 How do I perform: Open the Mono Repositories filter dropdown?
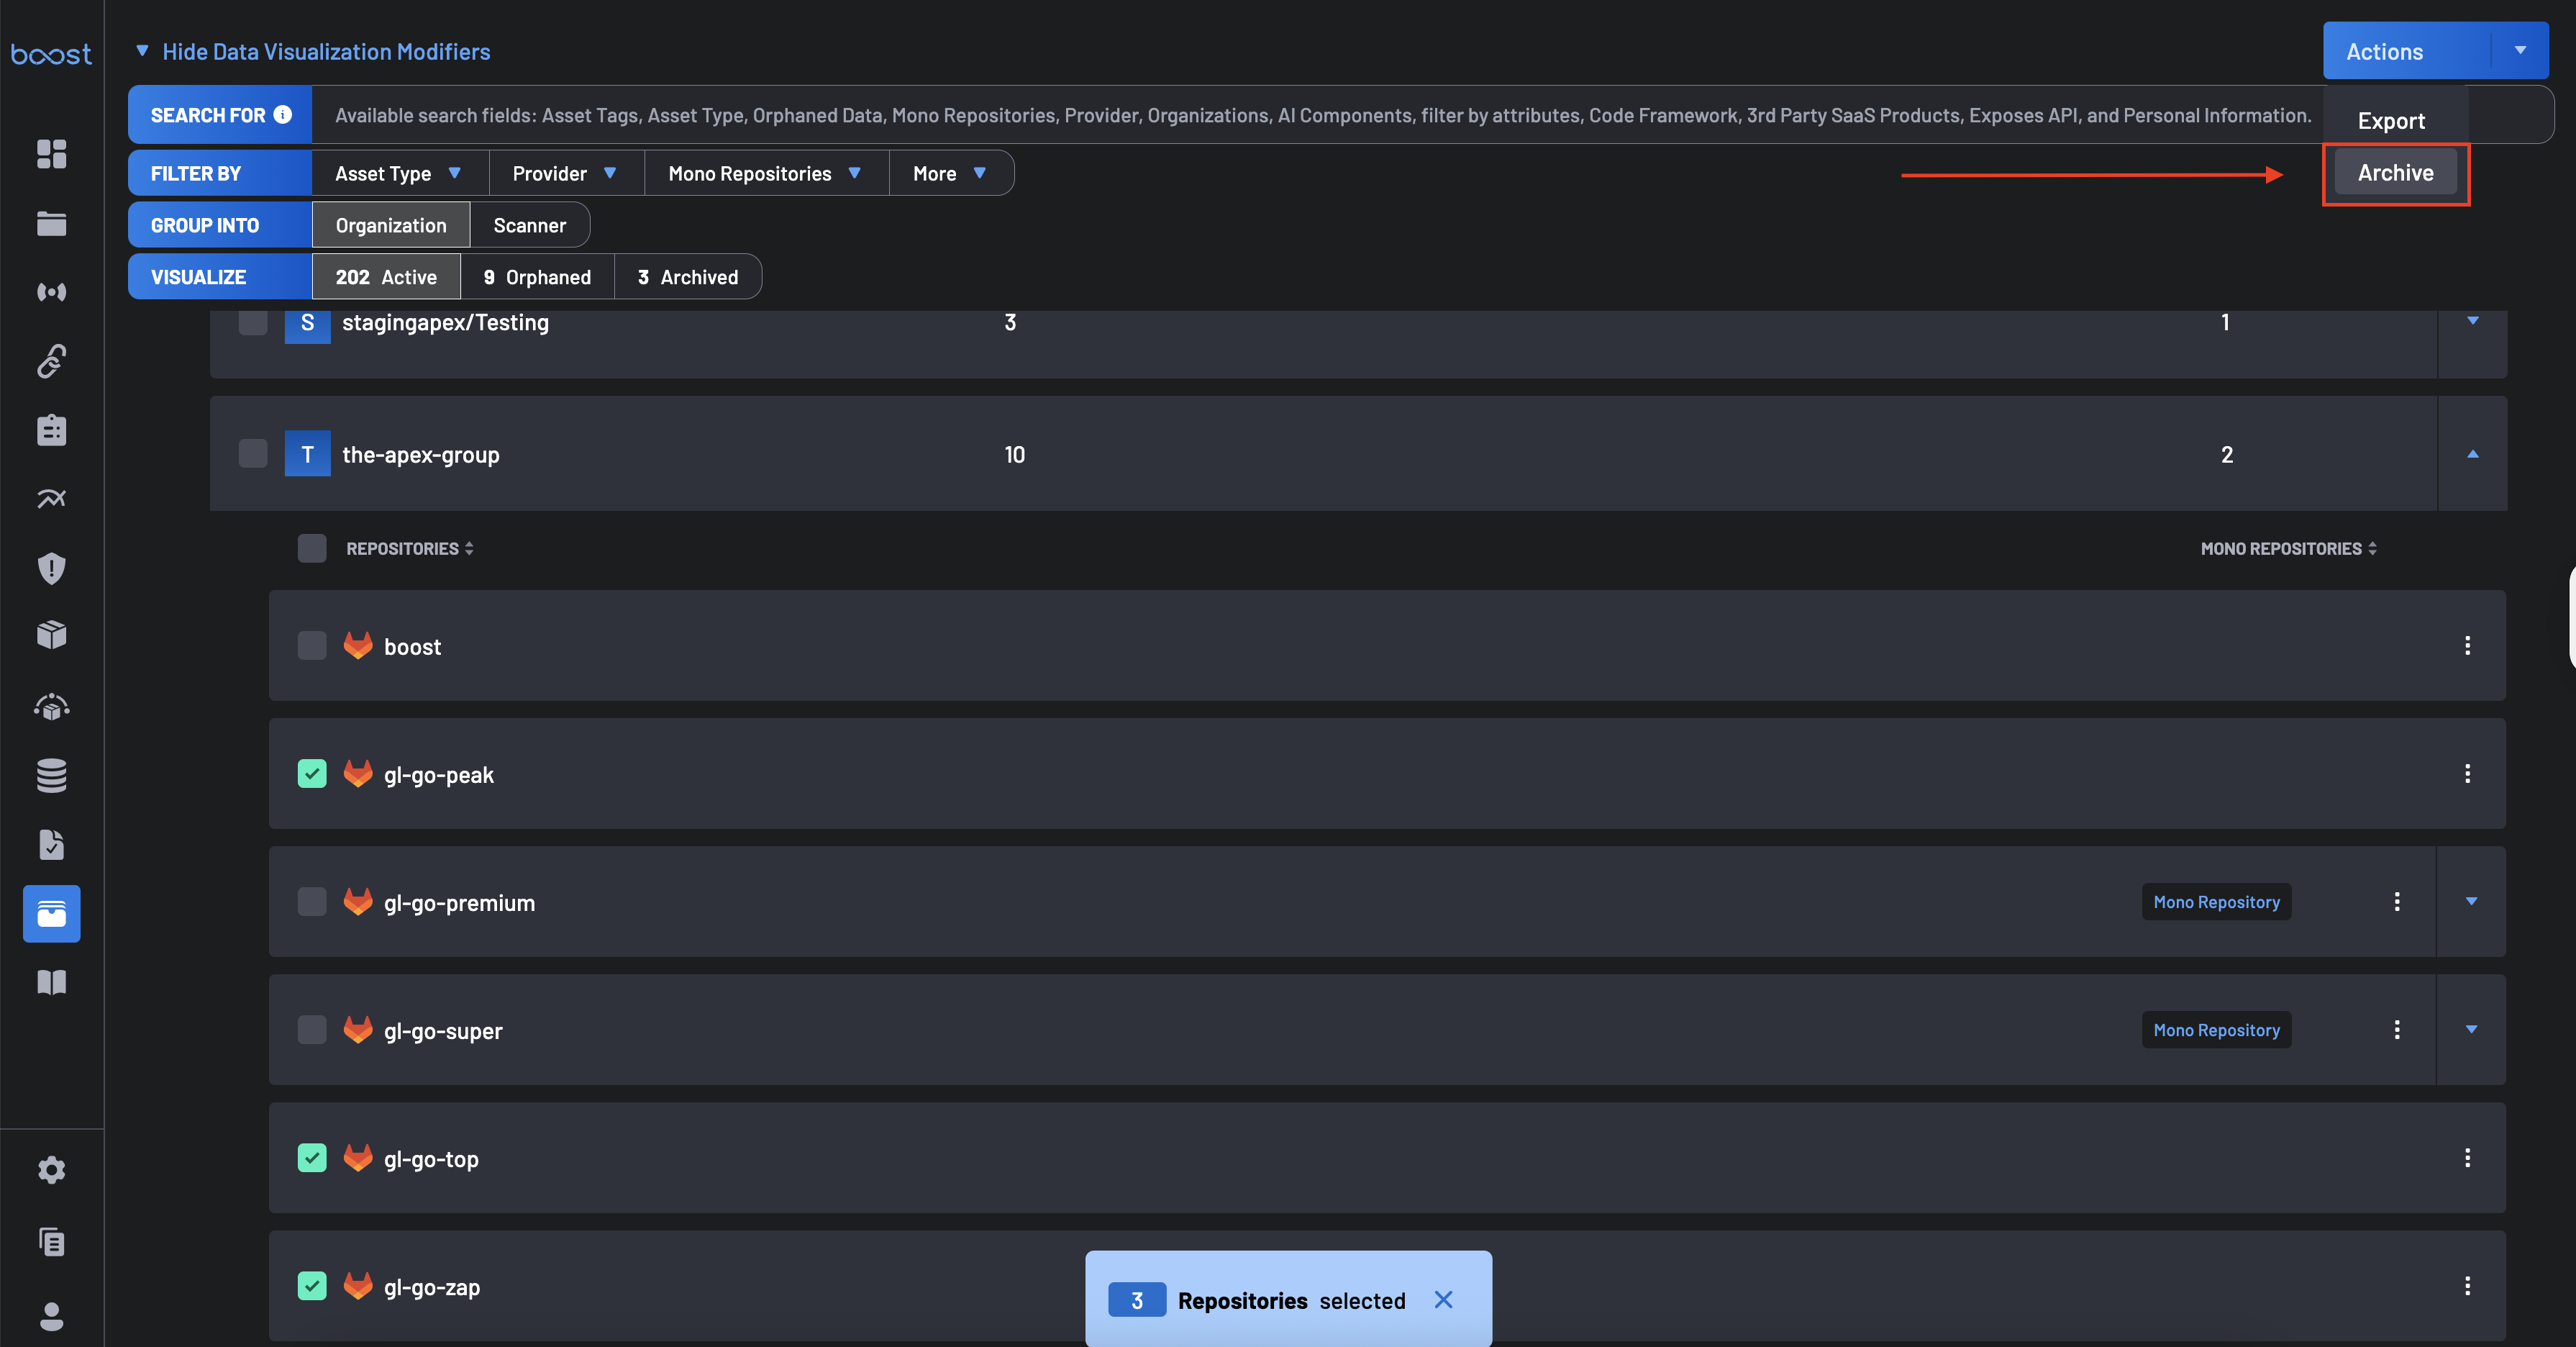[766, 173]
